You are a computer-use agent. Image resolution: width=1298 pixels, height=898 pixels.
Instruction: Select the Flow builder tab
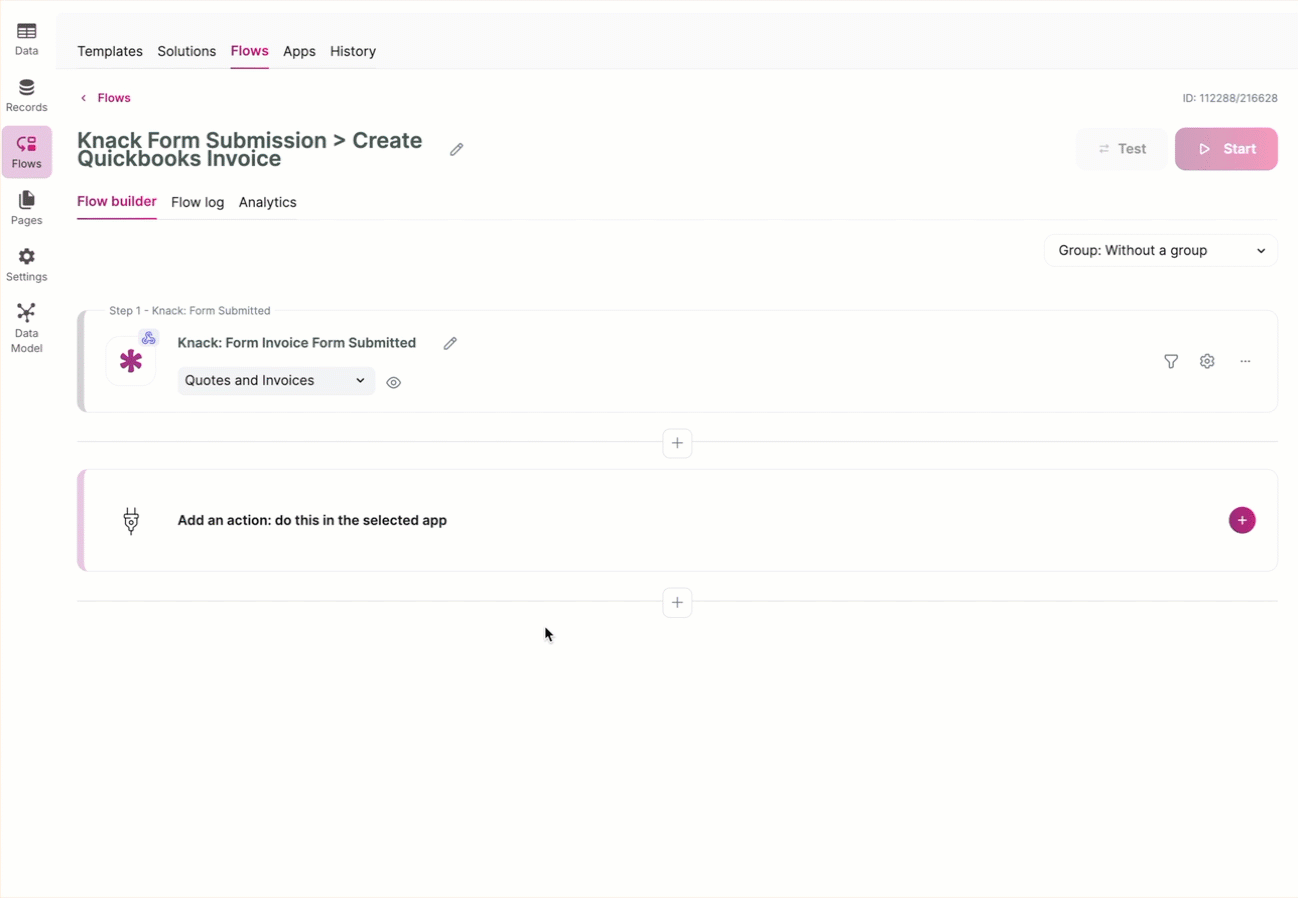pos(117,202)
